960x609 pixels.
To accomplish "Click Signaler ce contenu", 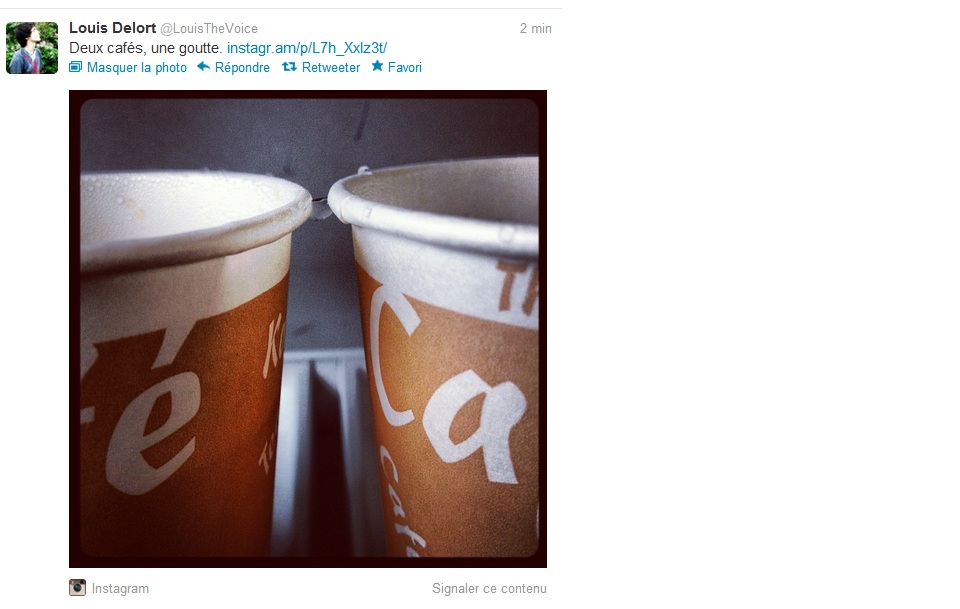I will [489, 588].
